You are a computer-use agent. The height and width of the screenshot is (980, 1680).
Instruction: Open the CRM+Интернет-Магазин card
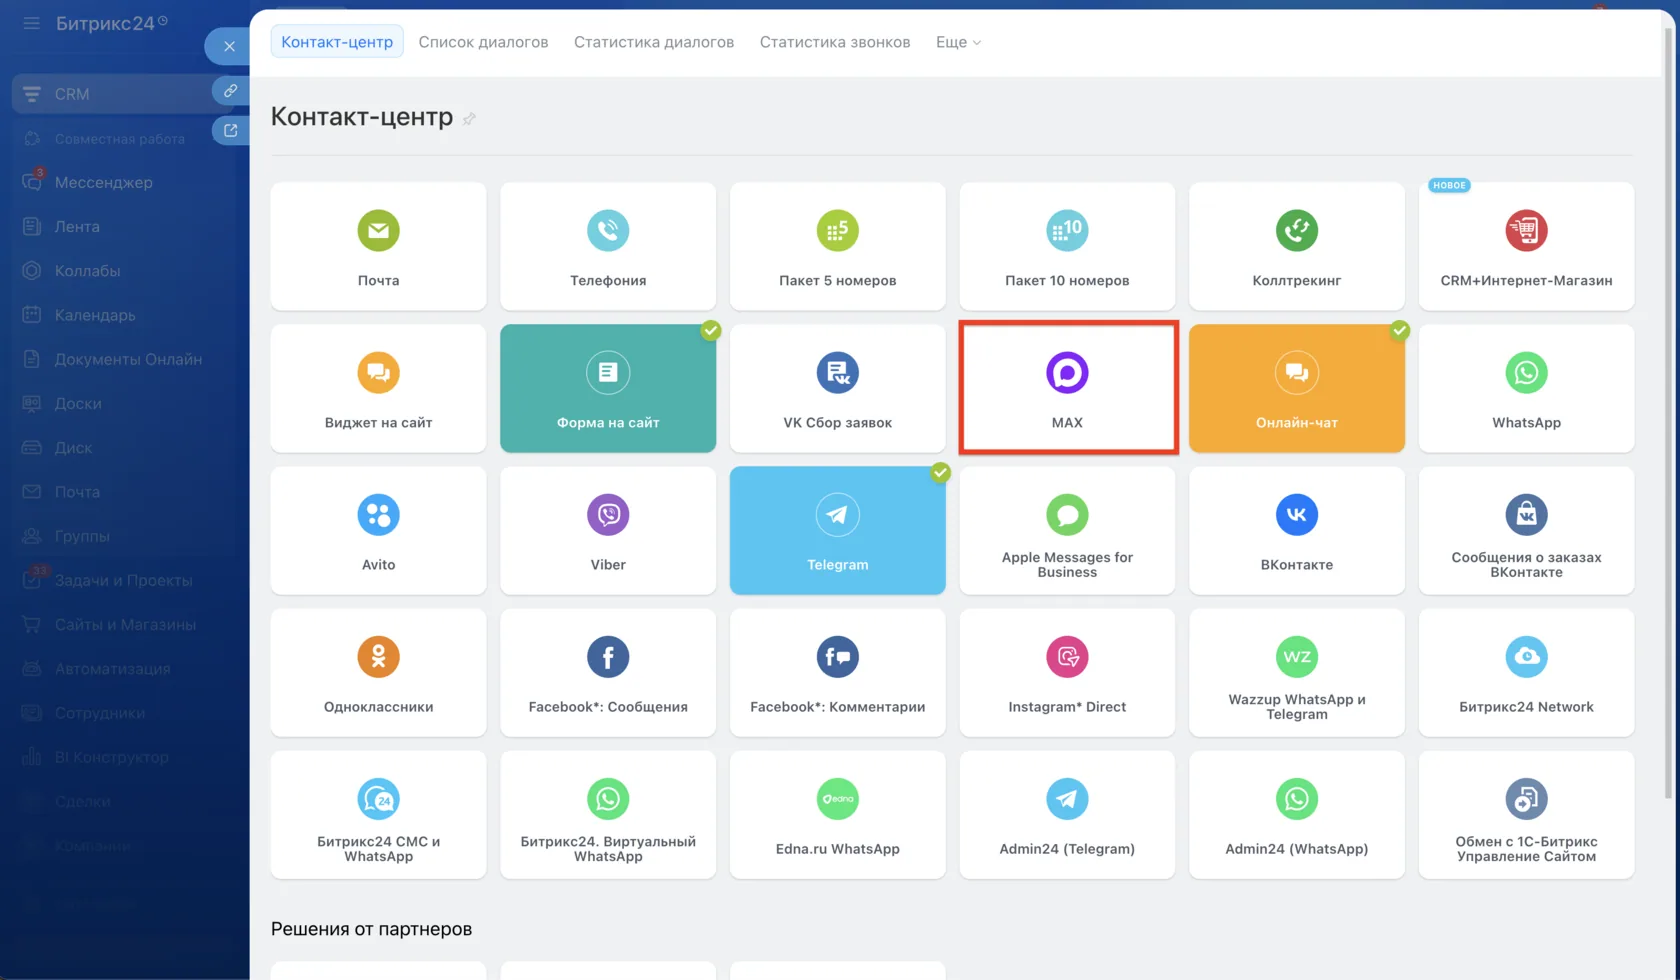(x=1526, y=246)
